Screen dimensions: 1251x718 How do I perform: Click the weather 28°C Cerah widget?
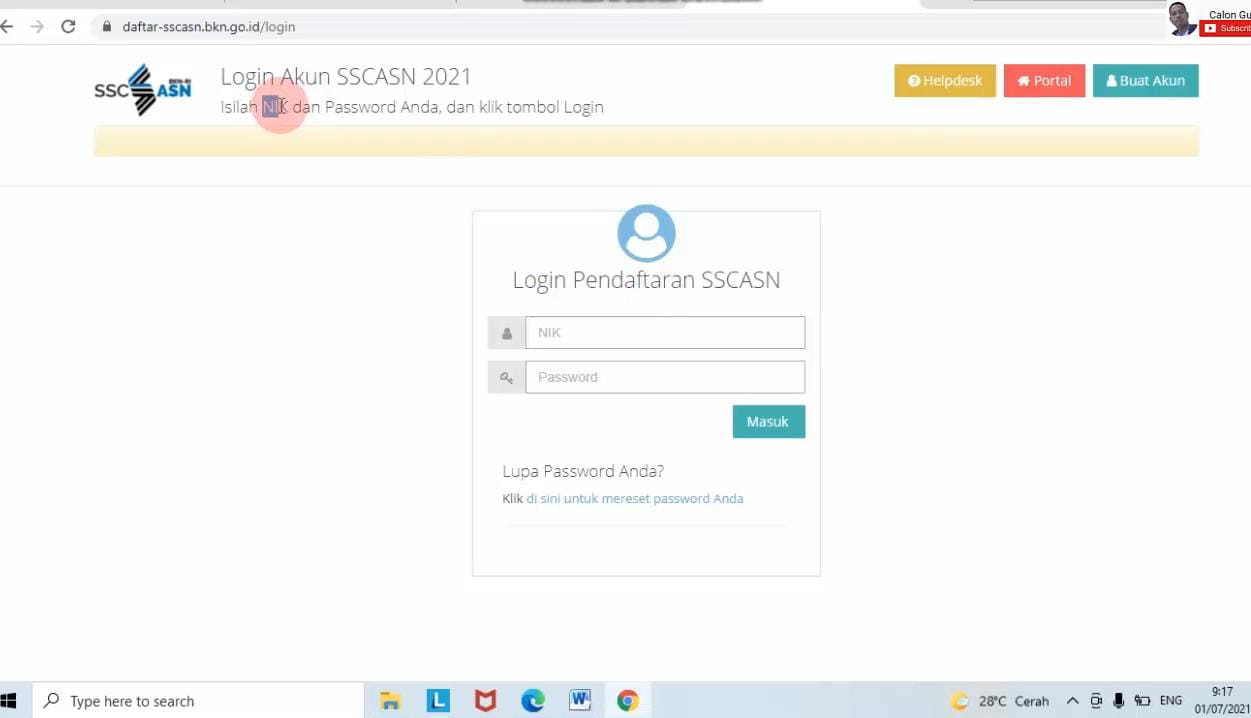[1000, 701]
